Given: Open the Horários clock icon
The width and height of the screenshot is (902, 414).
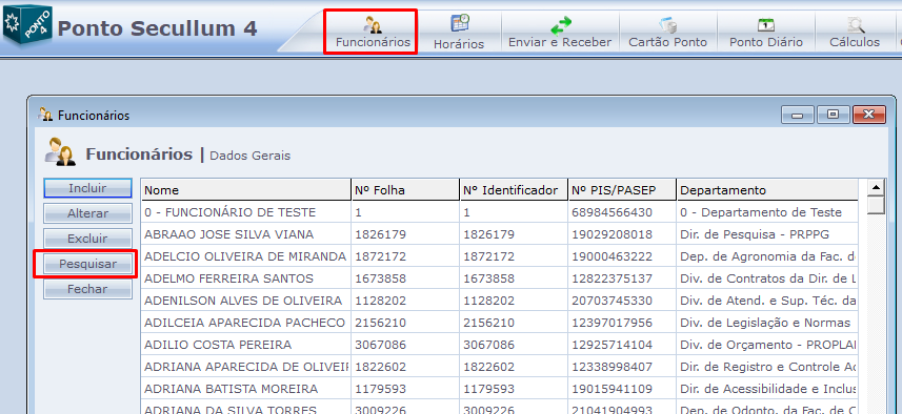Looking at the screenshot, I should coord(459,23).
